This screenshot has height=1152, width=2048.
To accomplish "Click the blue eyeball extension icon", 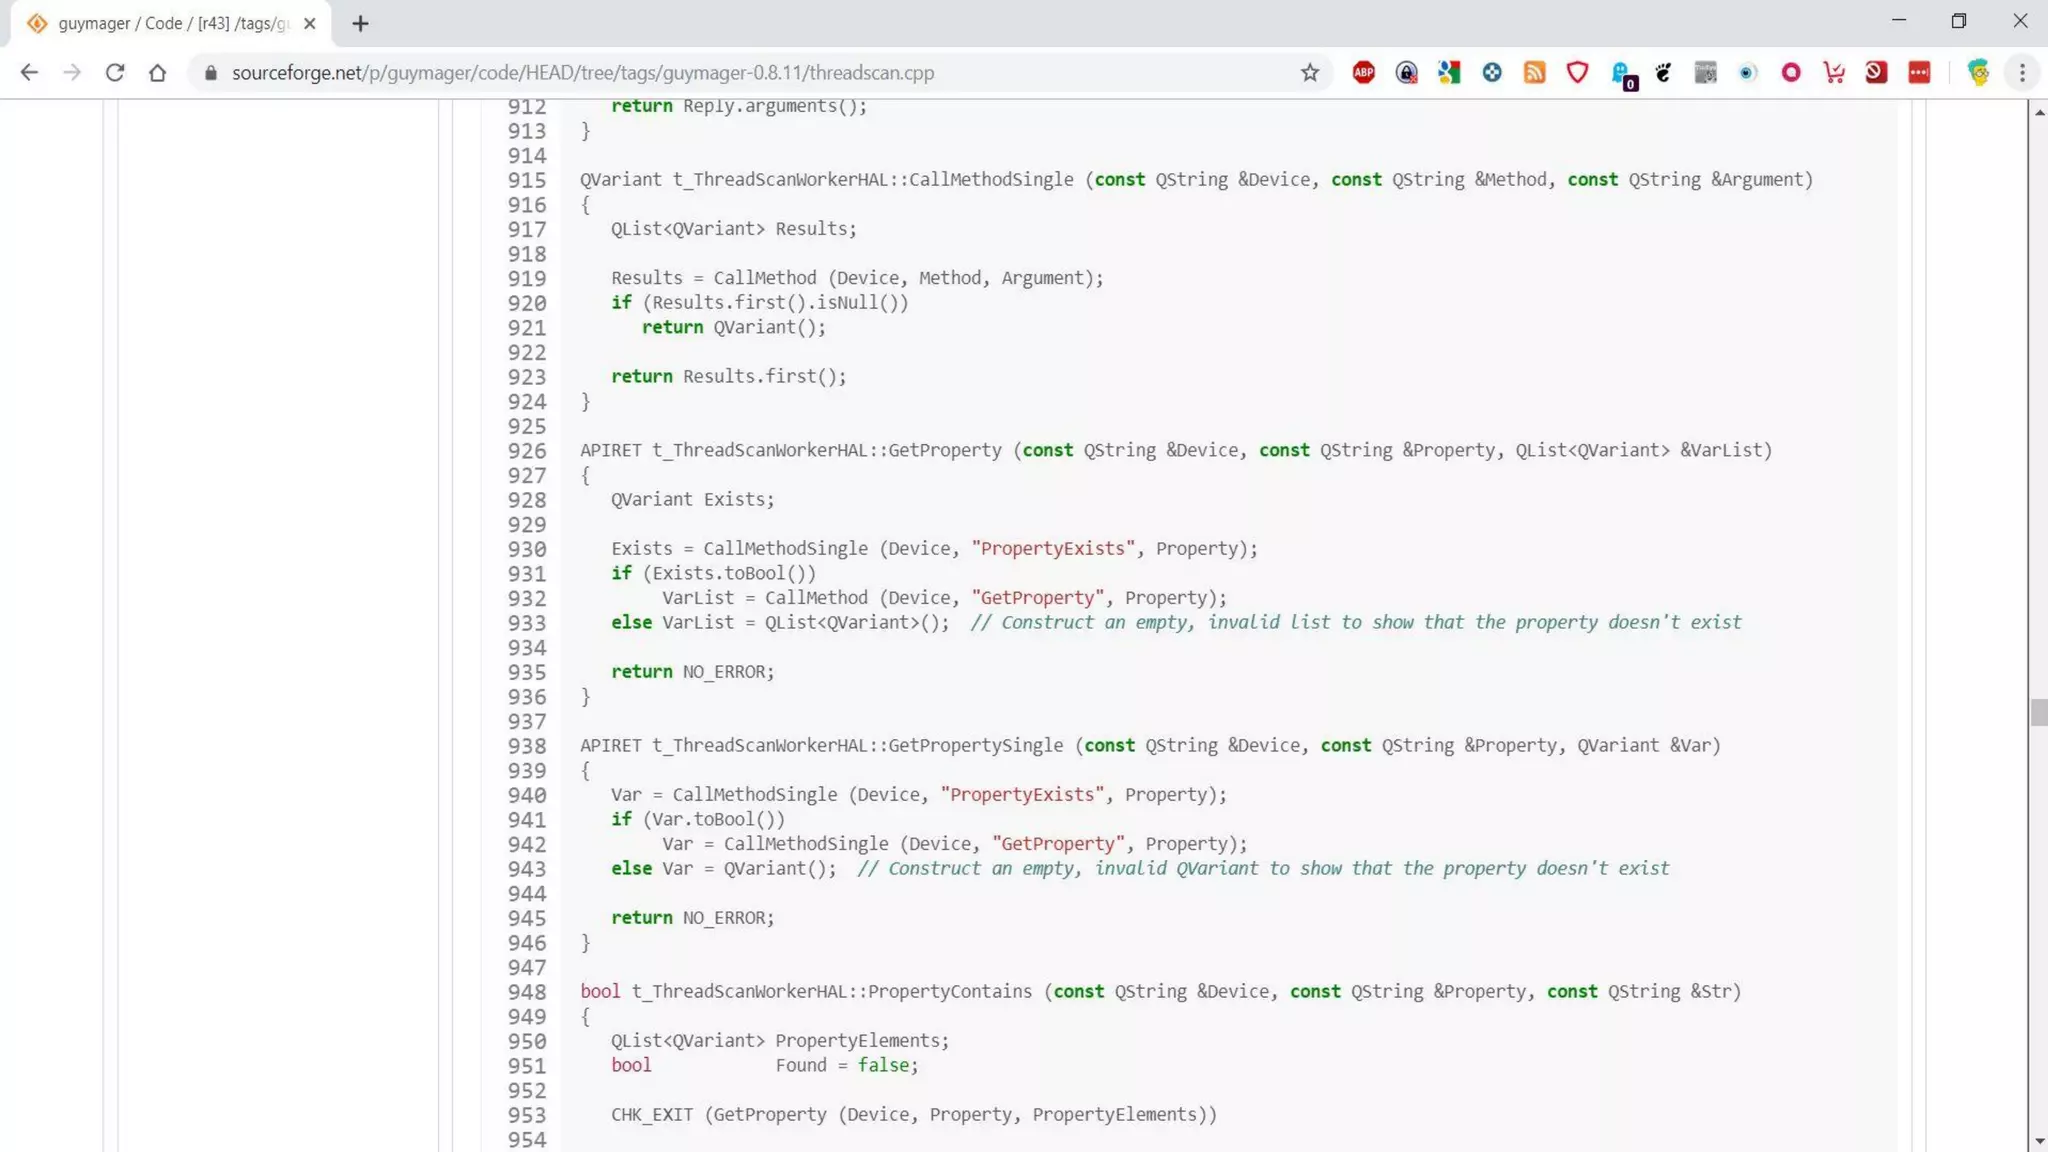I will click(x=1747, y=73).
